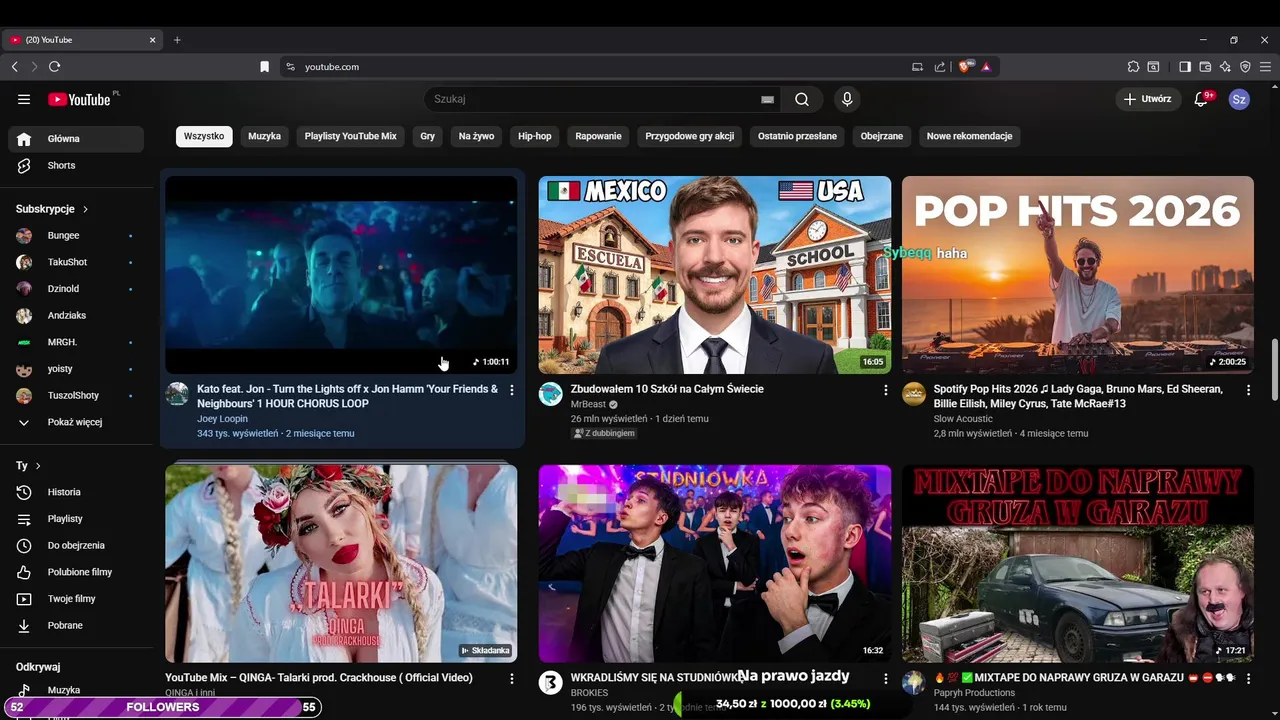Select the Ostatnio przesłane chip

coord(797,136)
